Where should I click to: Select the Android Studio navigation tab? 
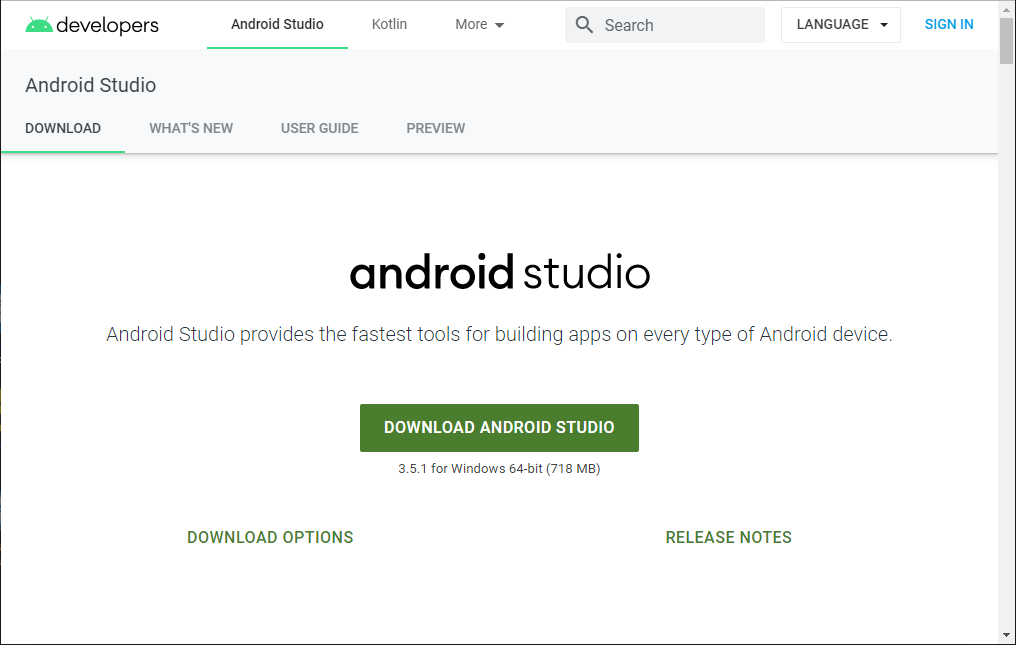click(x=277, y=24)
